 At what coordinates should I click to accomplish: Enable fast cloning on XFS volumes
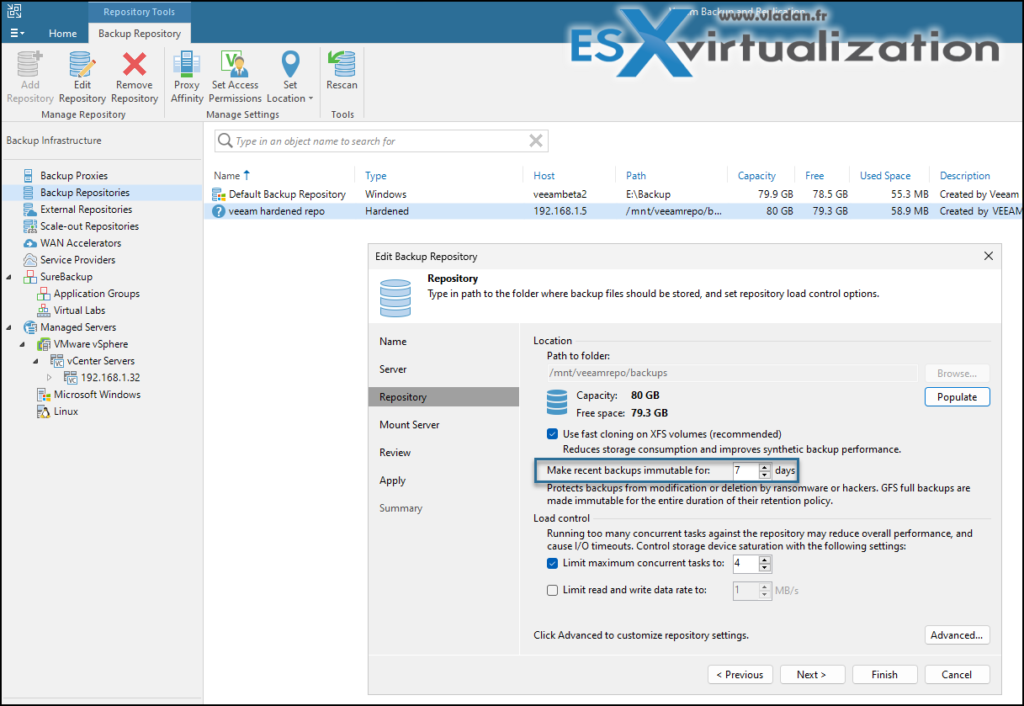coord(552,434)
